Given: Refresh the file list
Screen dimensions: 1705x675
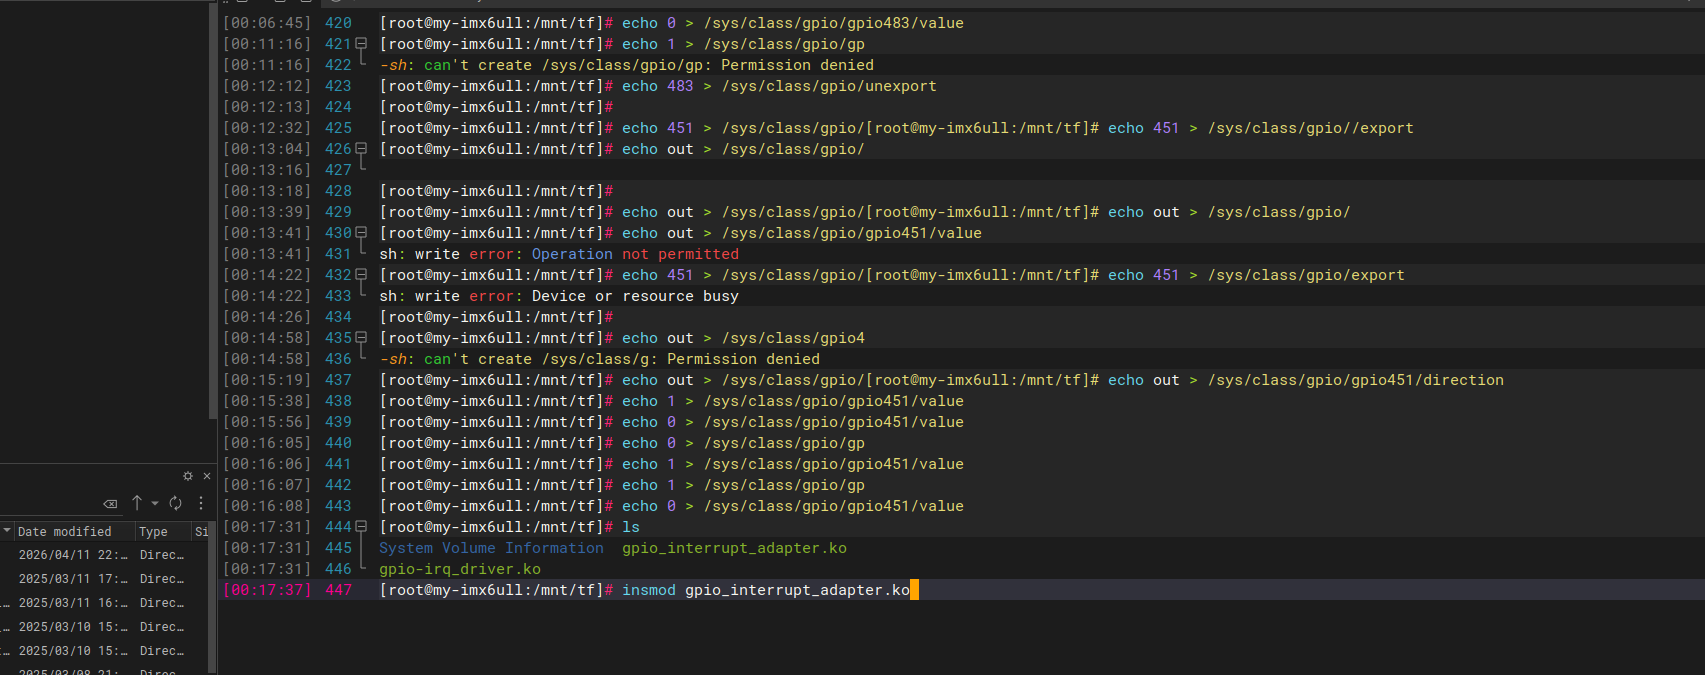Looking at the screenshot, I should (x=176, y=503).
